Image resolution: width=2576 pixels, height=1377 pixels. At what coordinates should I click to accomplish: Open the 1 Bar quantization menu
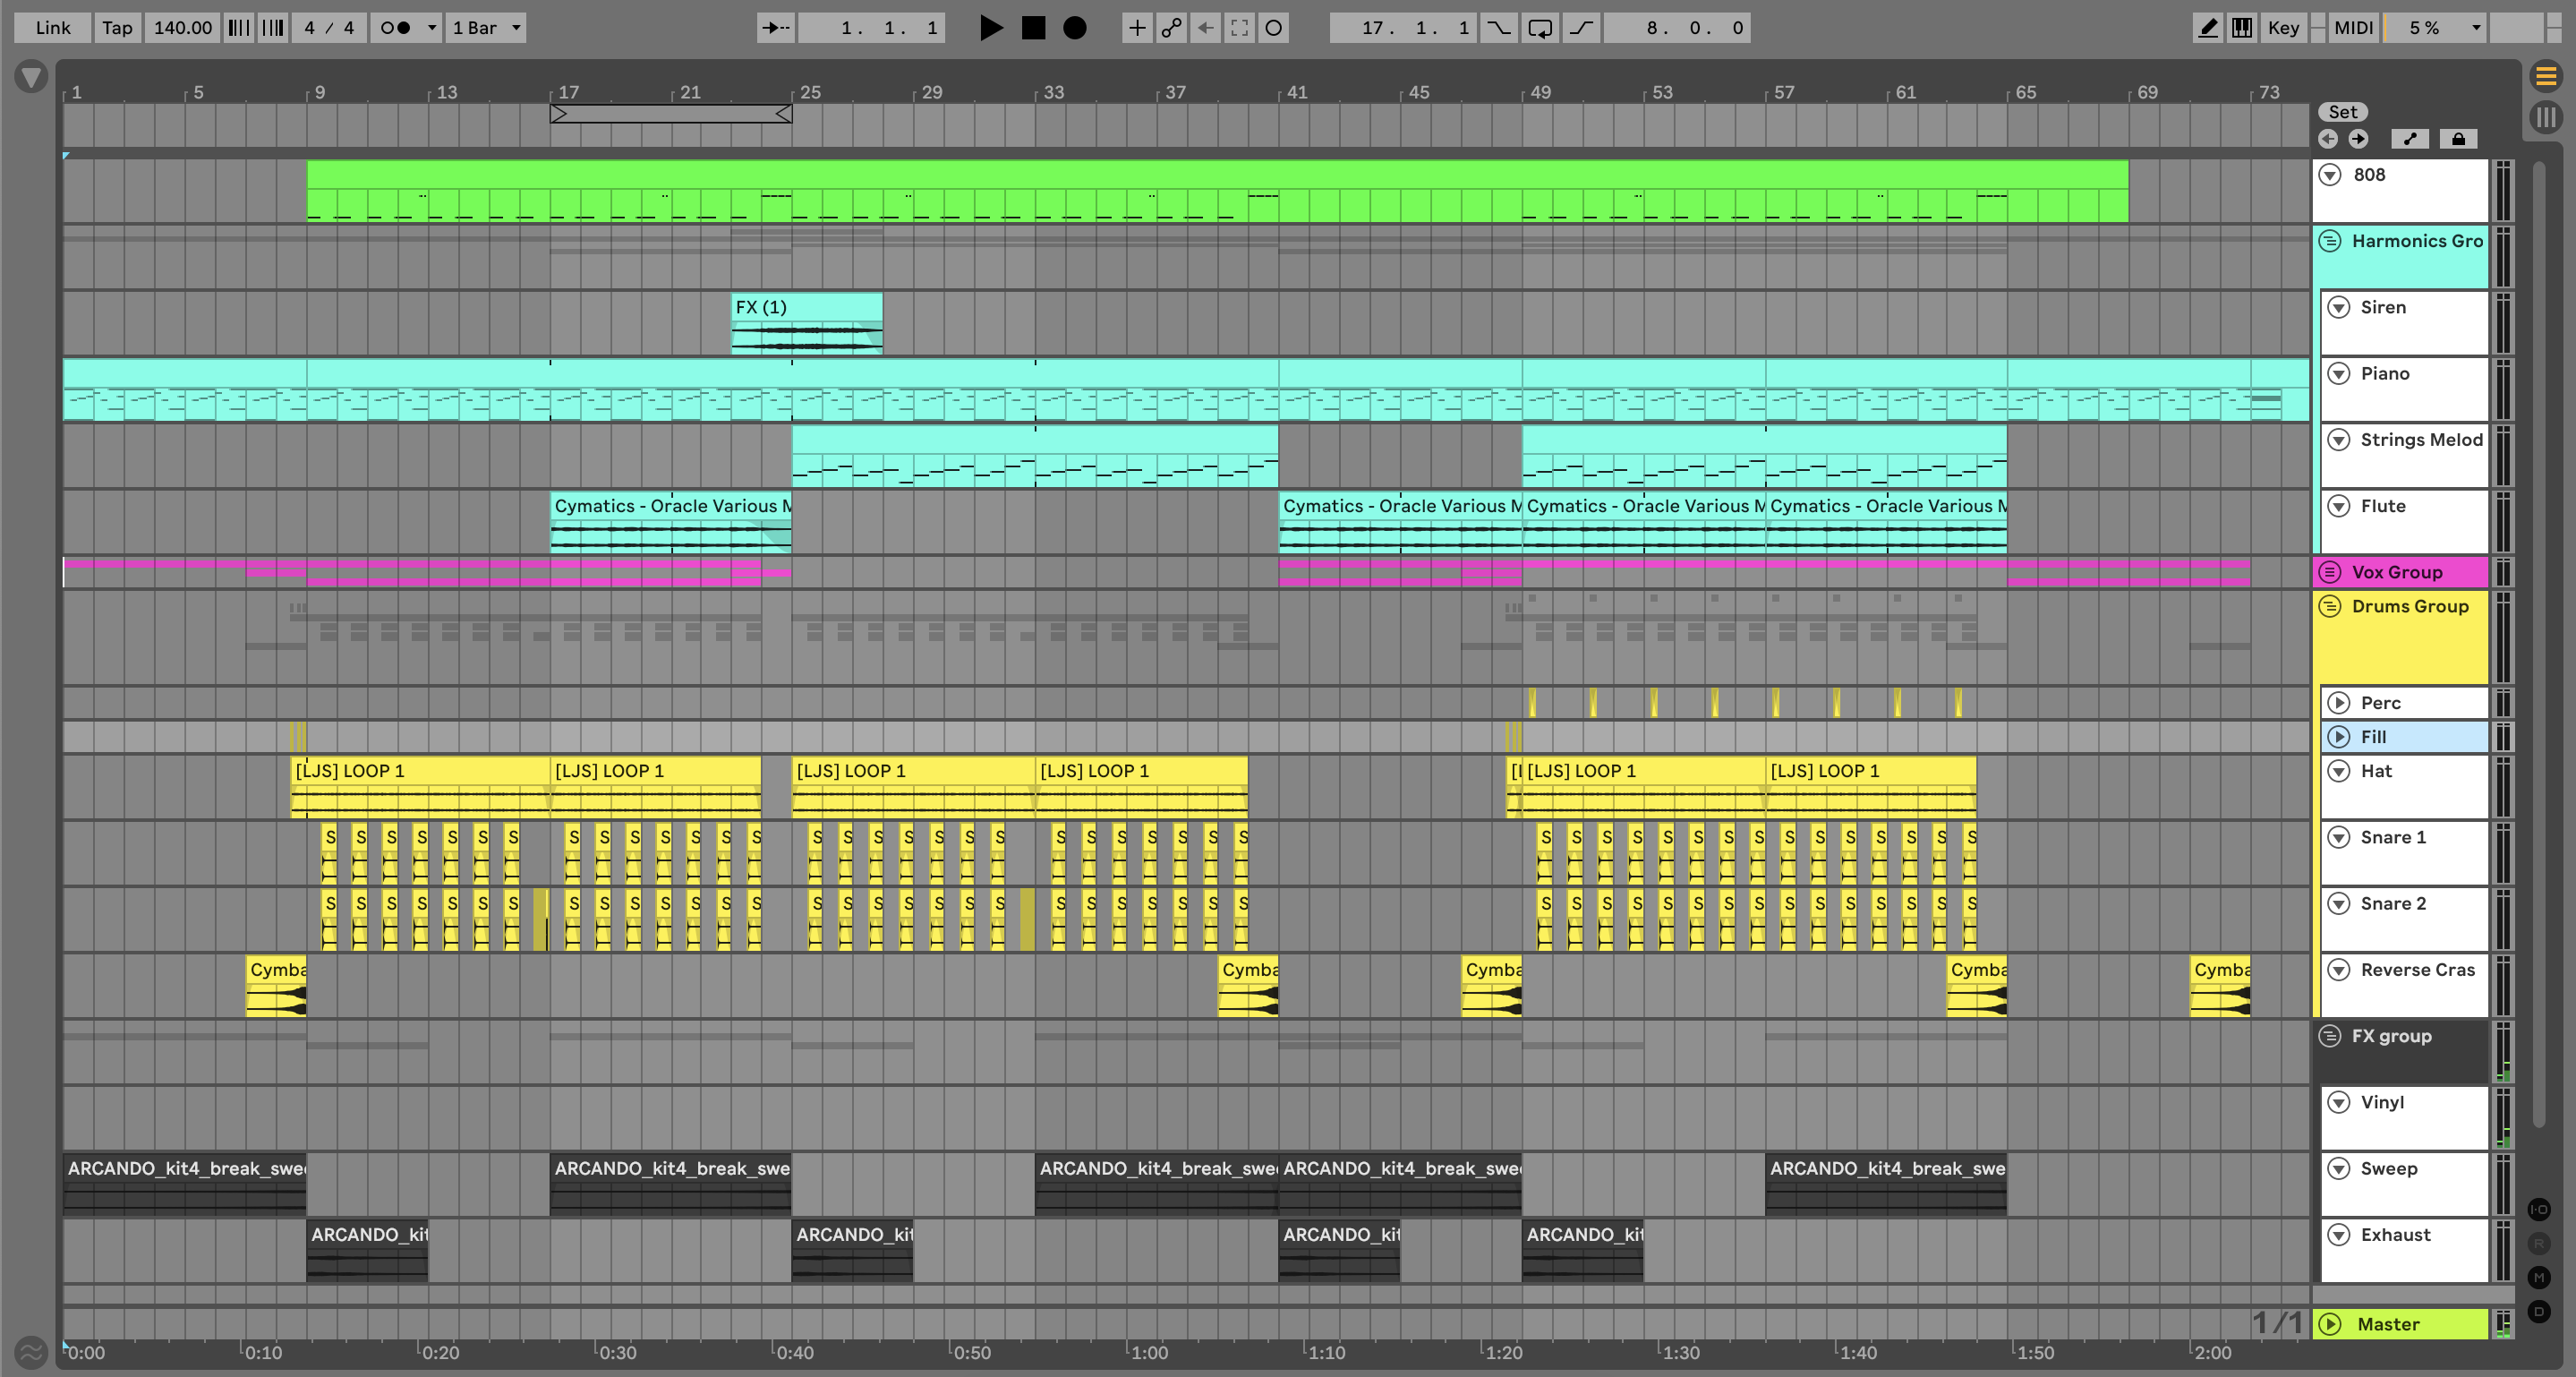tap(486, 28)
